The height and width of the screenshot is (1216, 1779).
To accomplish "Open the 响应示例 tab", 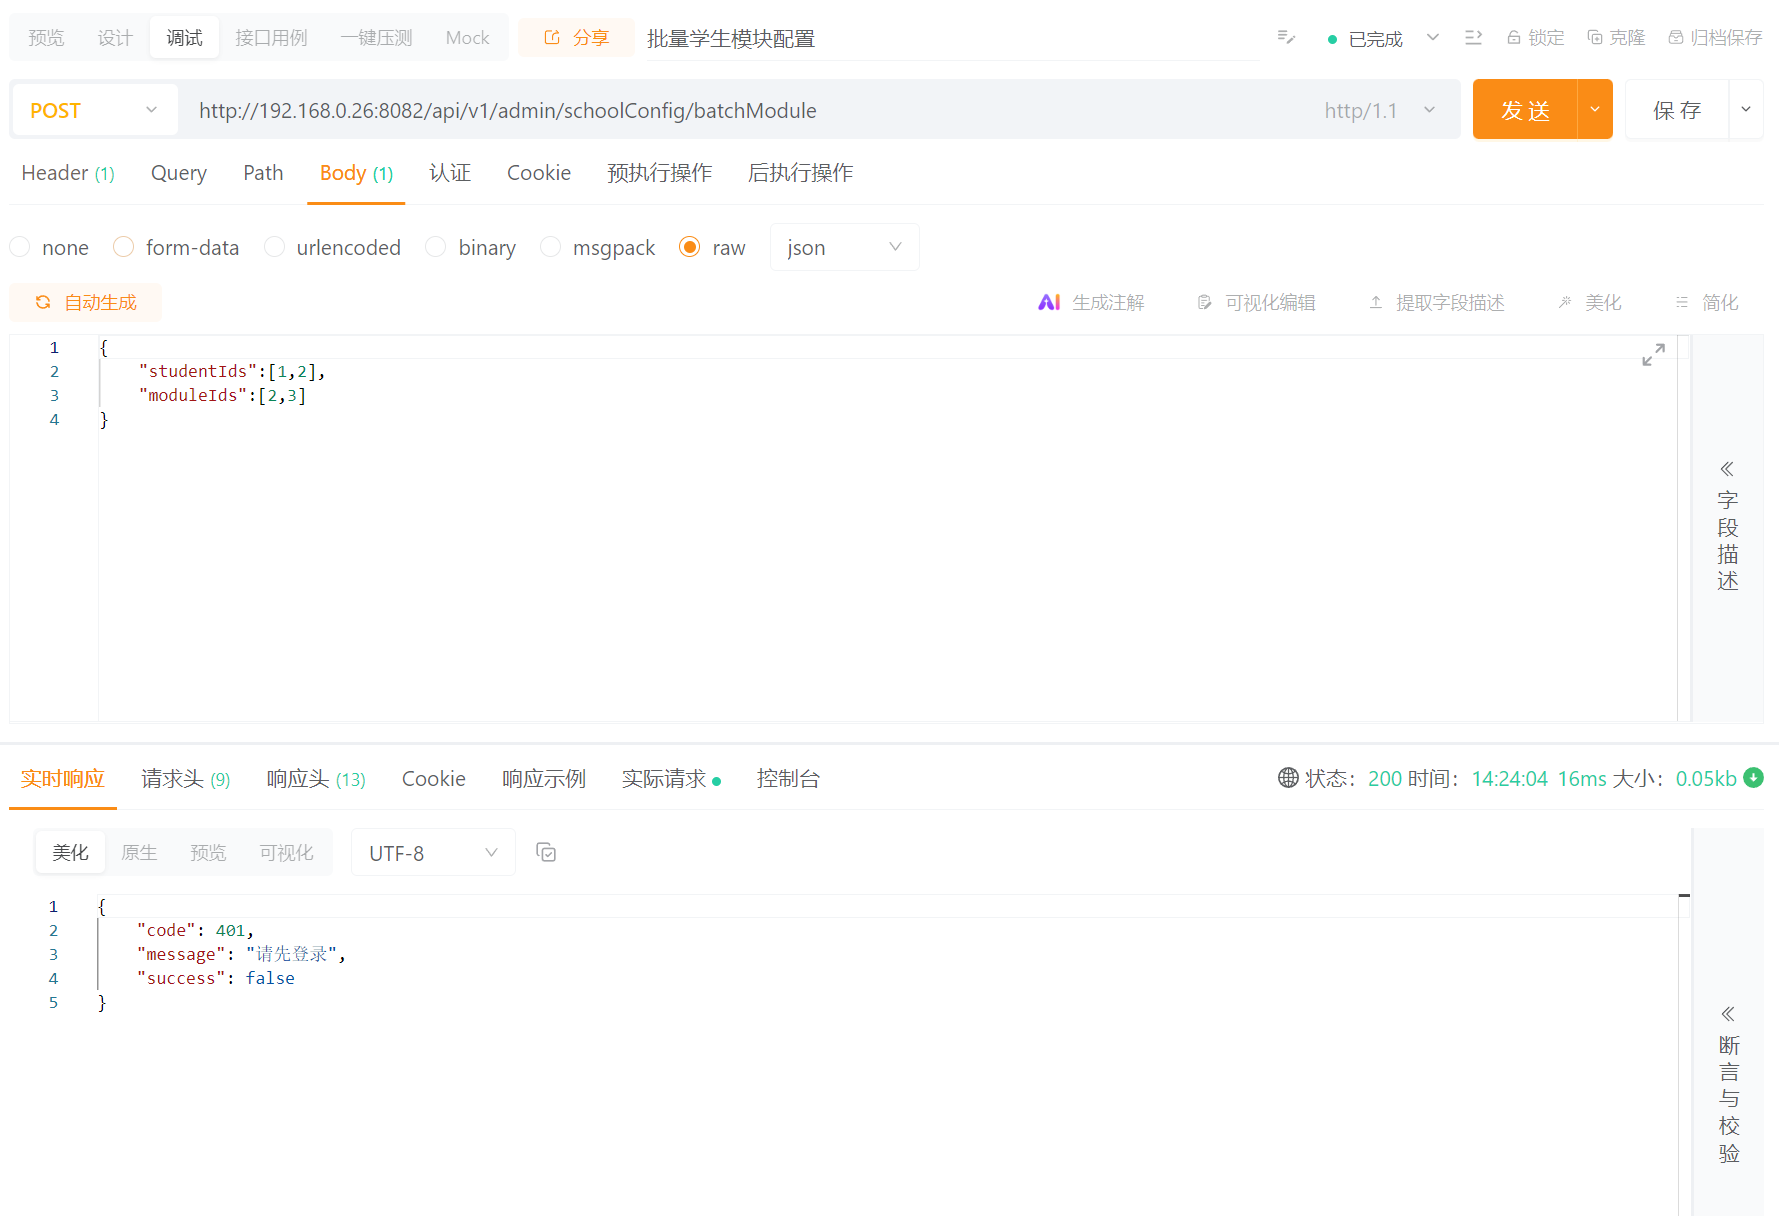I will click(x=543, y=778).
